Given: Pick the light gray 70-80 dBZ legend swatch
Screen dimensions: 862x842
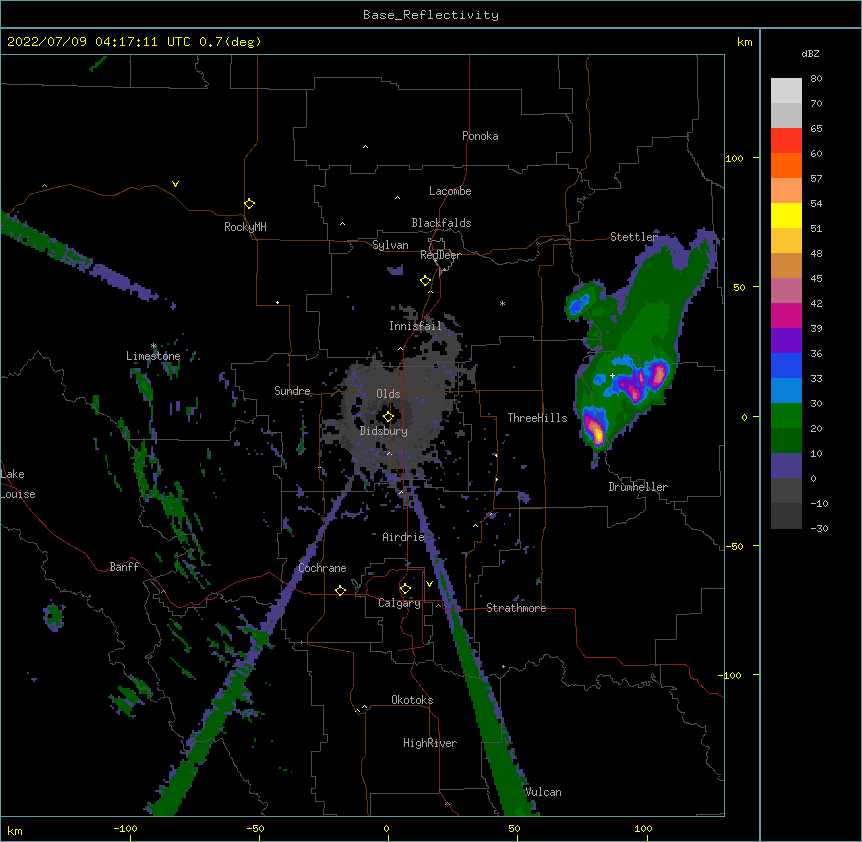Looking at the screenshot, I should pos(786,91).
